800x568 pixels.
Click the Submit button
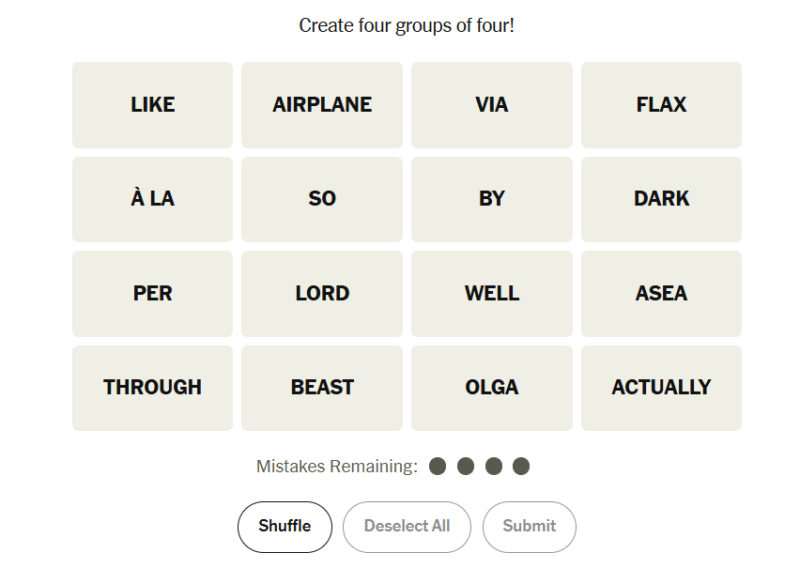coord(529,527)
